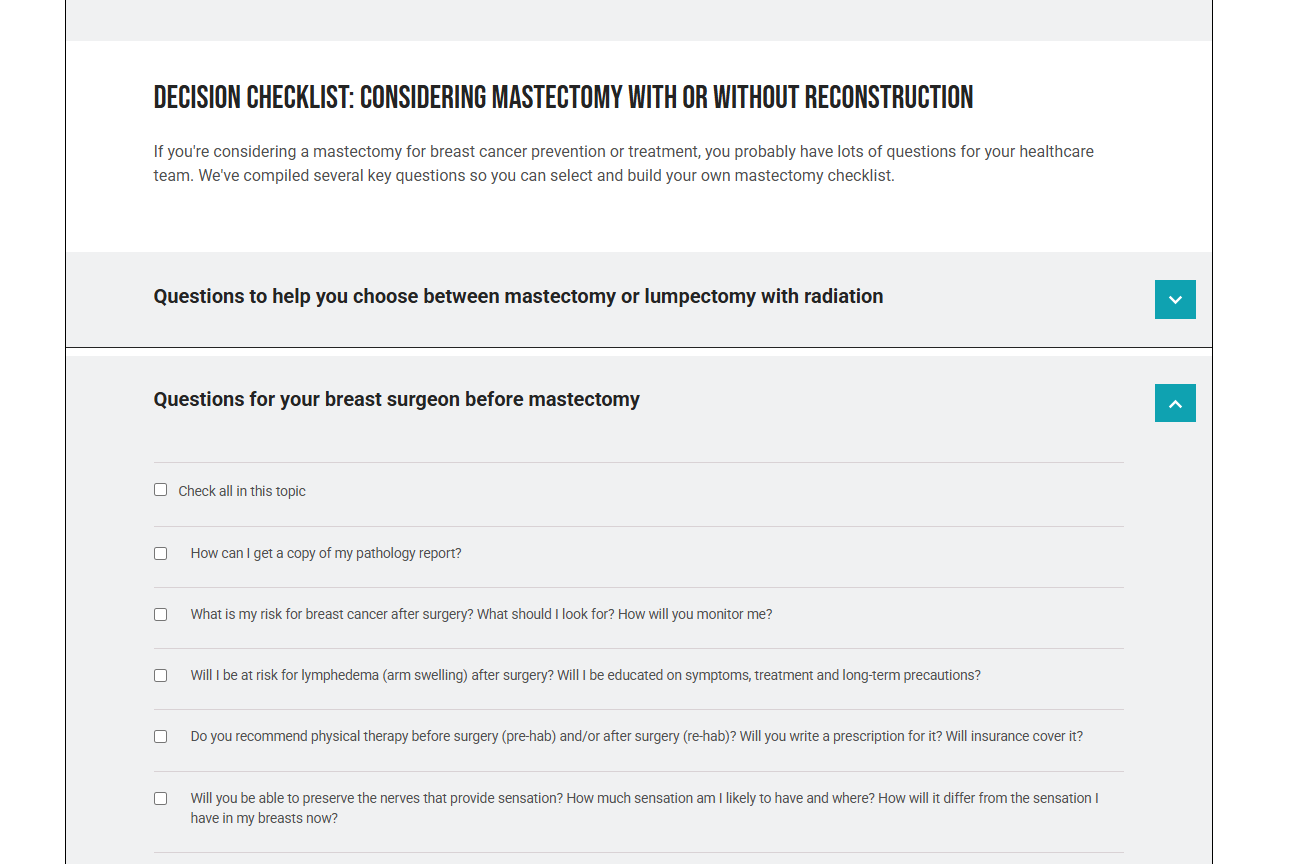Click the "Questions to help you choose" section title
This screenshot has width=1312, height=864.
[517, 296]
